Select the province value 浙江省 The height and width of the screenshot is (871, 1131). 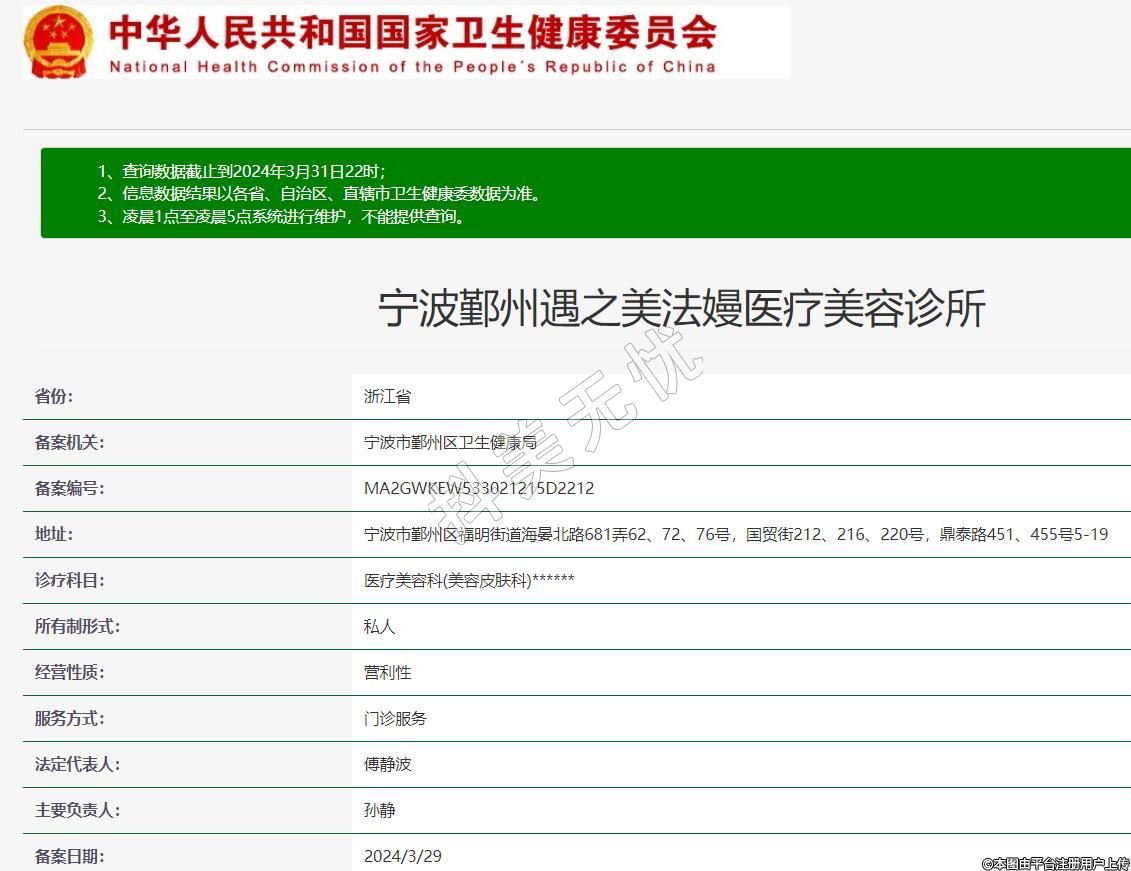click(387, 397)
